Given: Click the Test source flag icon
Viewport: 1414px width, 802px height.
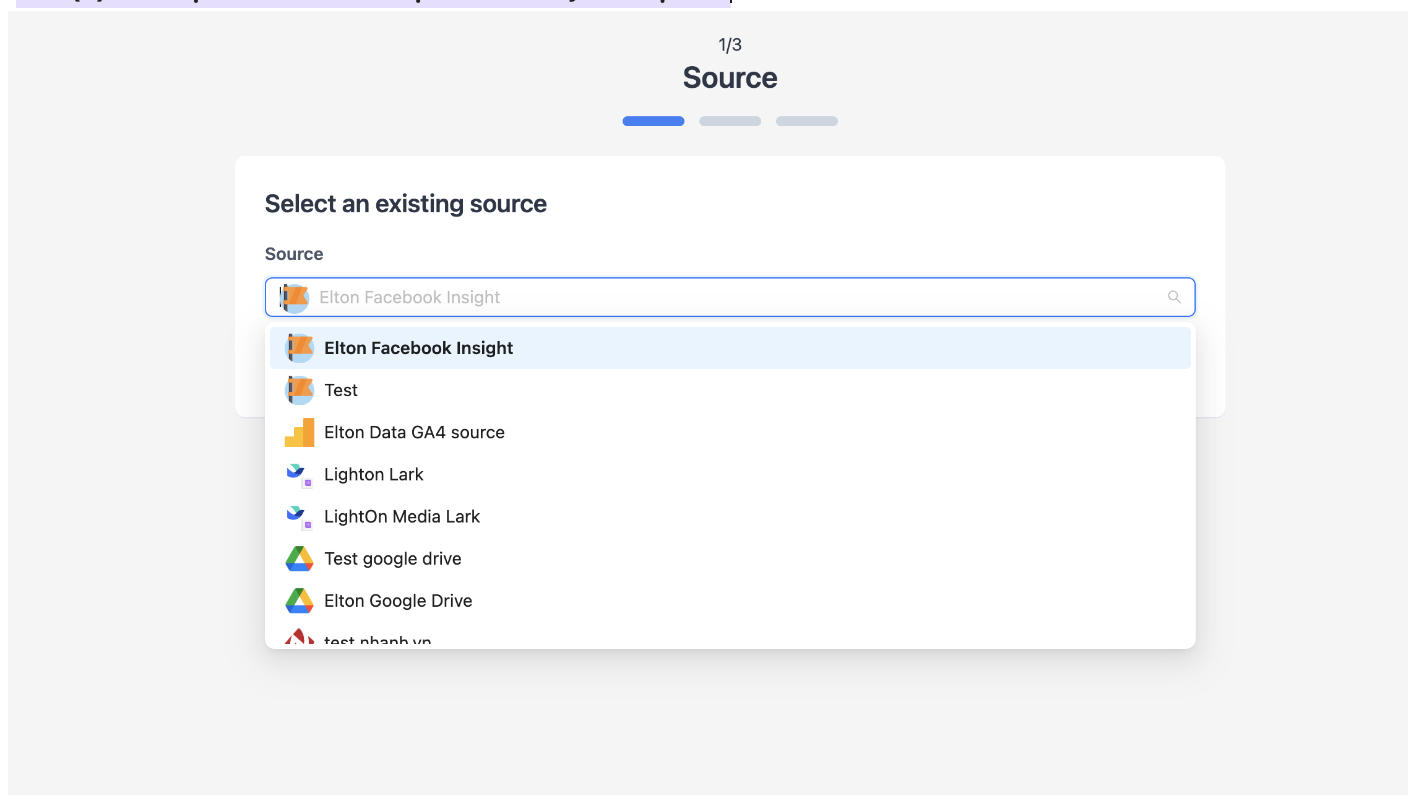Looking at the screenshot, I should (299, 390).
